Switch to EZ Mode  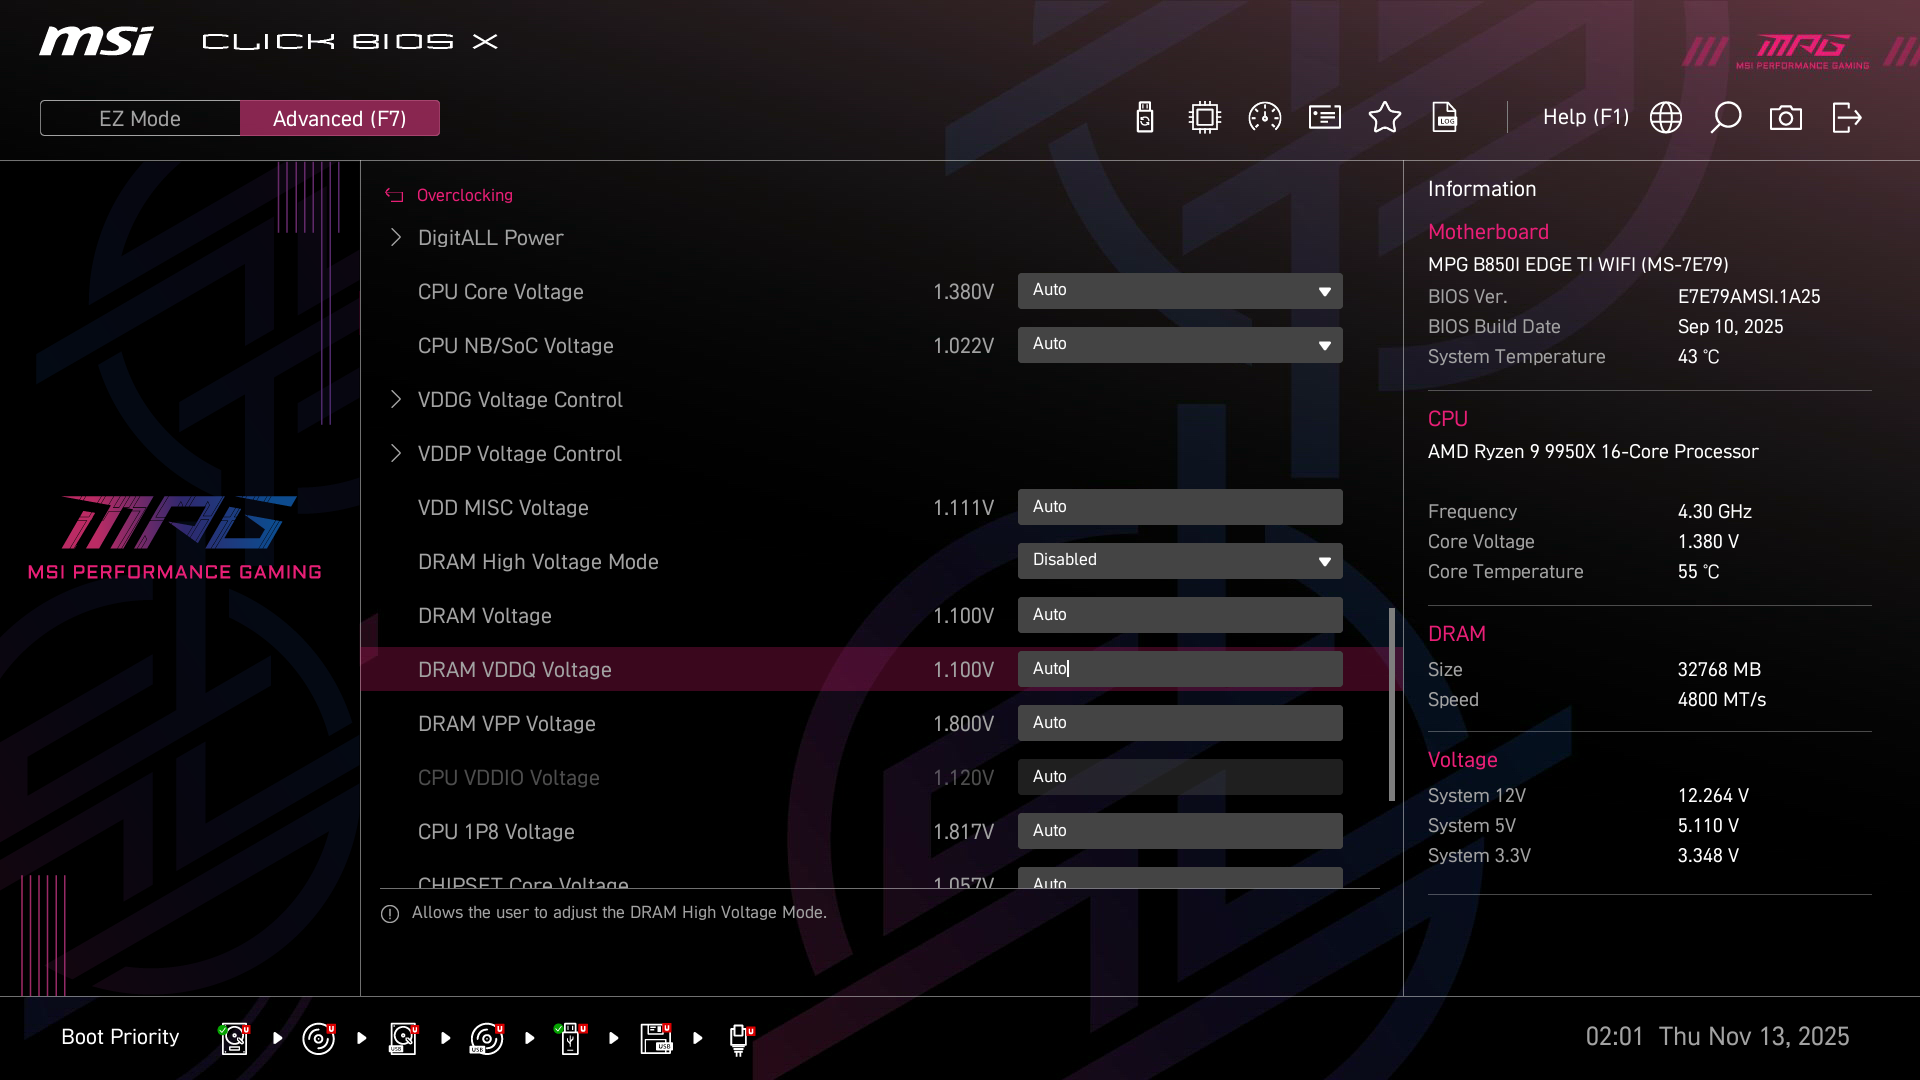(x=140, y=118)
